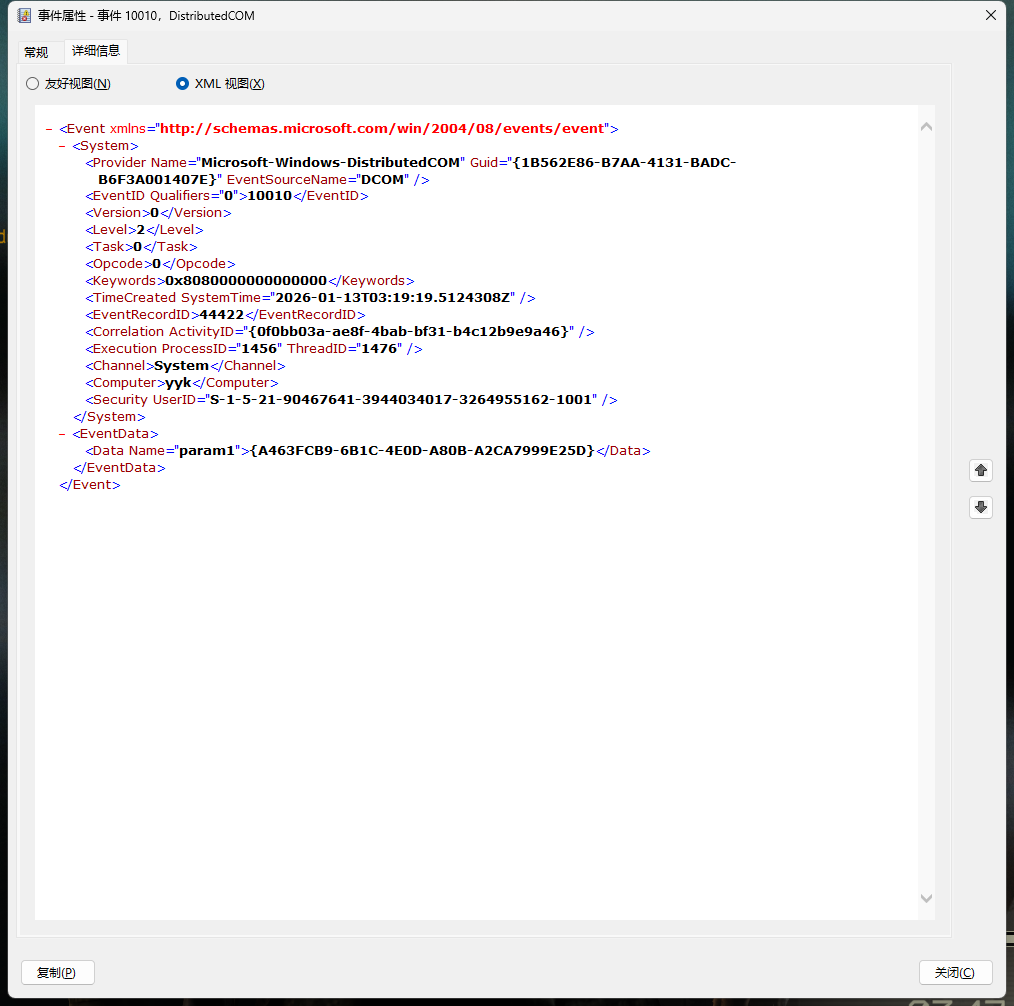Image resolution: width=1014 pixels, height=1006 pixels.
Task: Click the Computer value yyk
Action: [x=178, y=383]
